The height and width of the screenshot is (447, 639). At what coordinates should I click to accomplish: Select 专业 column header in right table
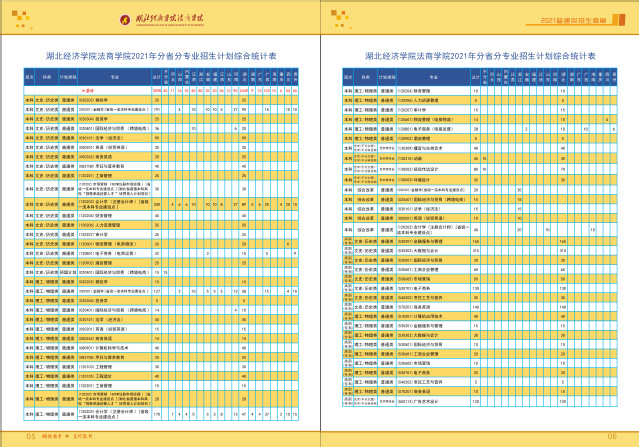pyautogui.click(x=432, y=76)
